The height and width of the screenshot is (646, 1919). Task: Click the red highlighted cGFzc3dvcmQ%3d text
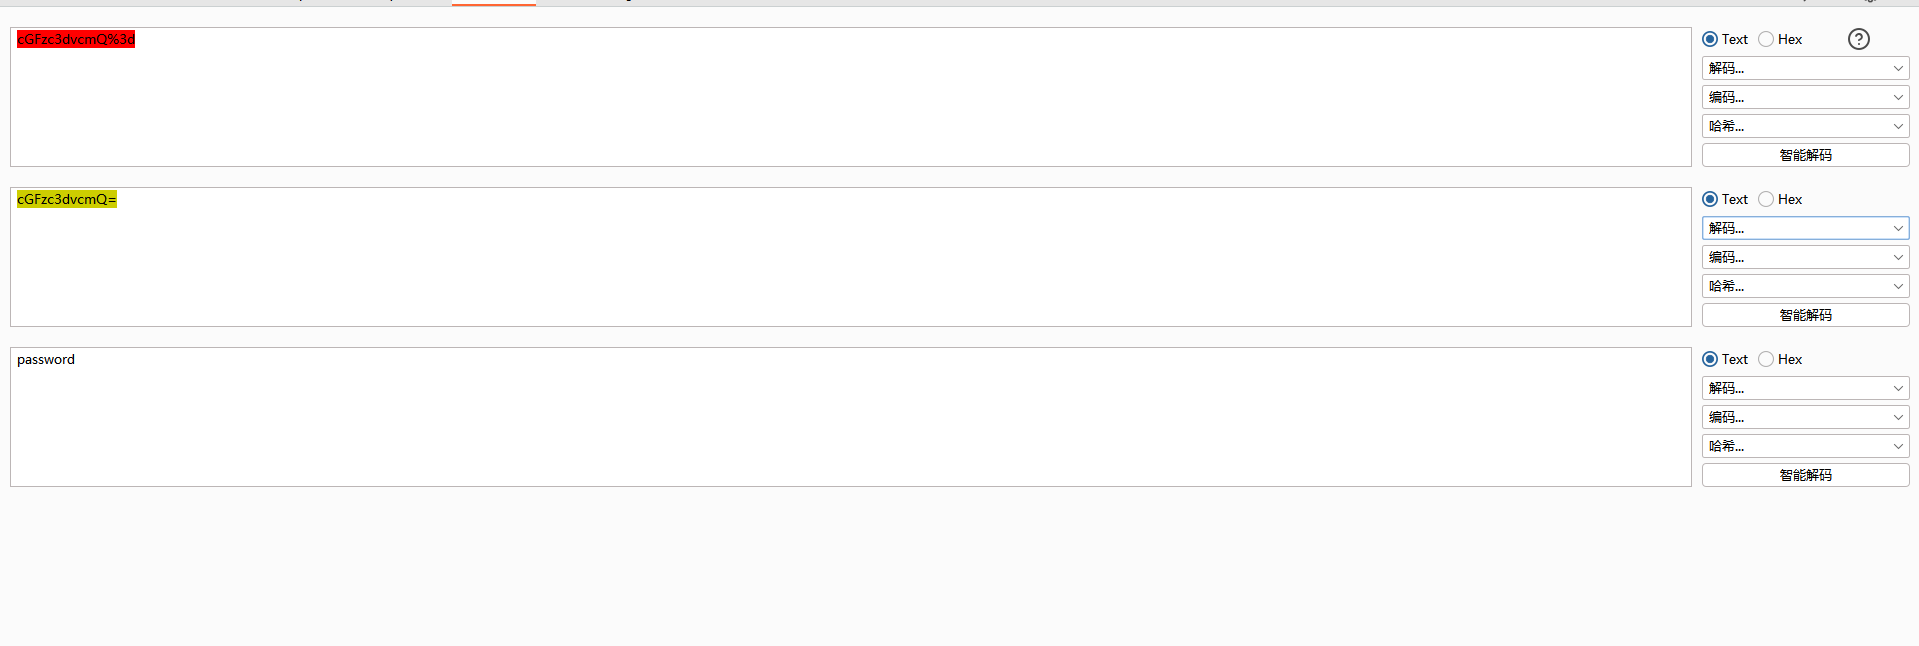tap(76, 39)
